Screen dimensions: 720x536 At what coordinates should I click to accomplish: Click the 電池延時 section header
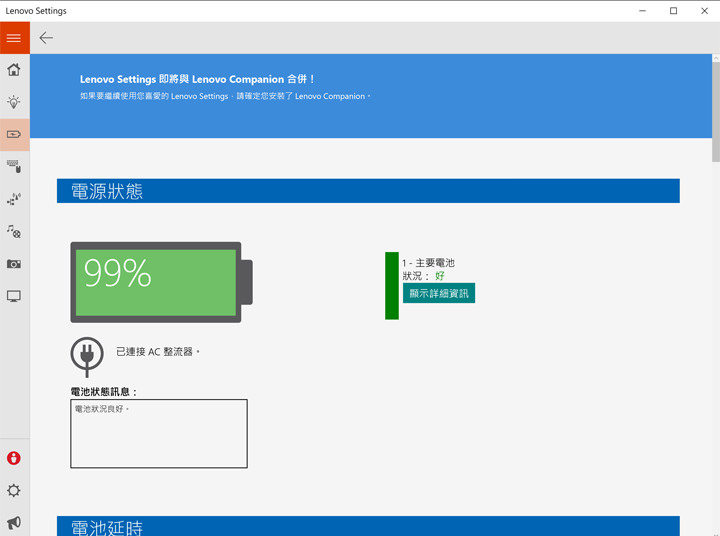368,526
